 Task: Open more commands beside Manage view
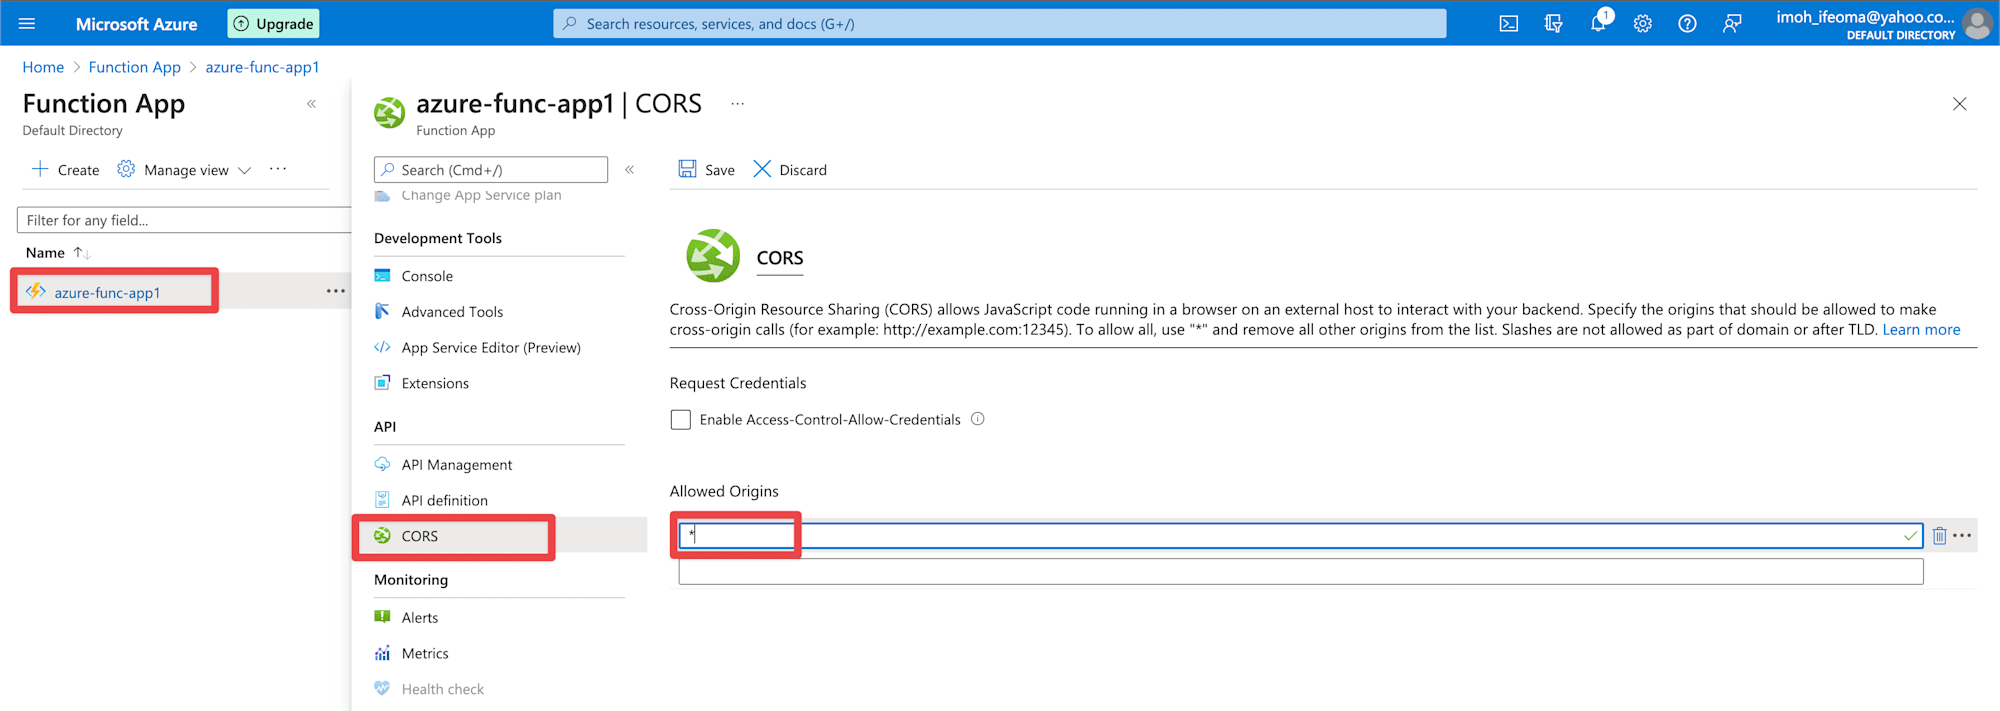pyautogui.click(x=278, y=170)
